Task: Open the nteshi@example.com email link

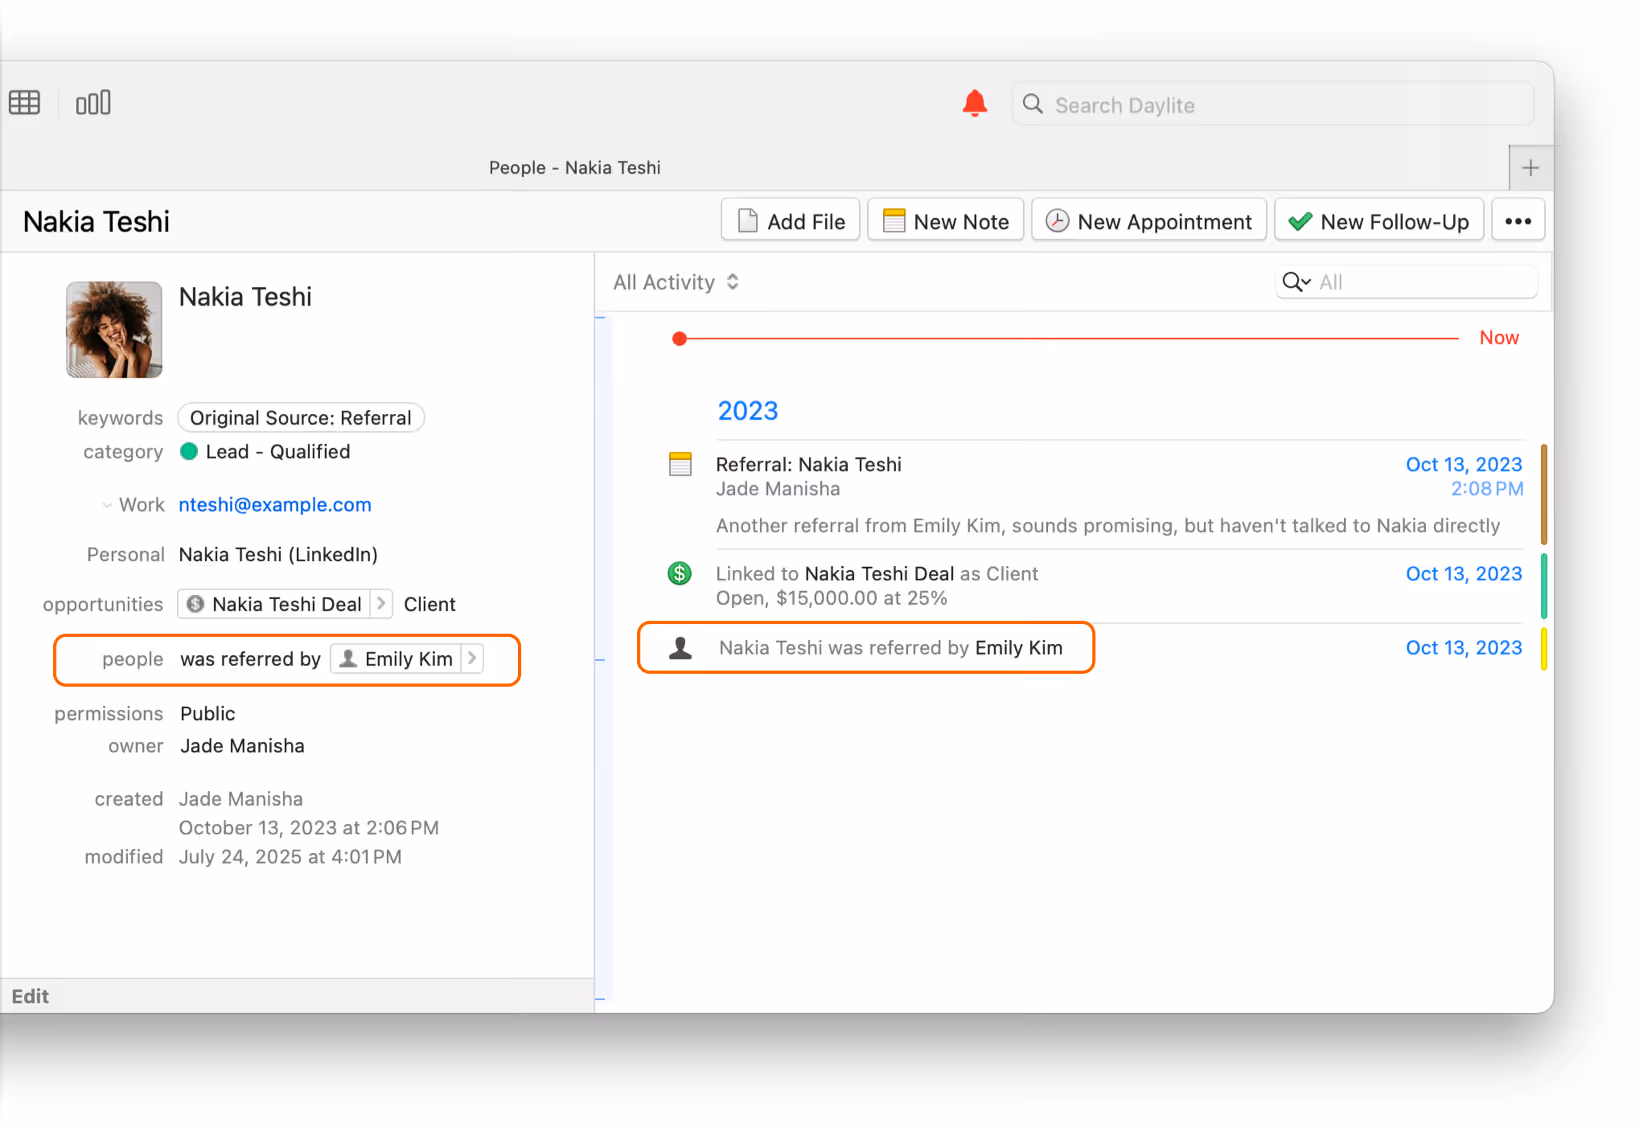Action: 275,505
